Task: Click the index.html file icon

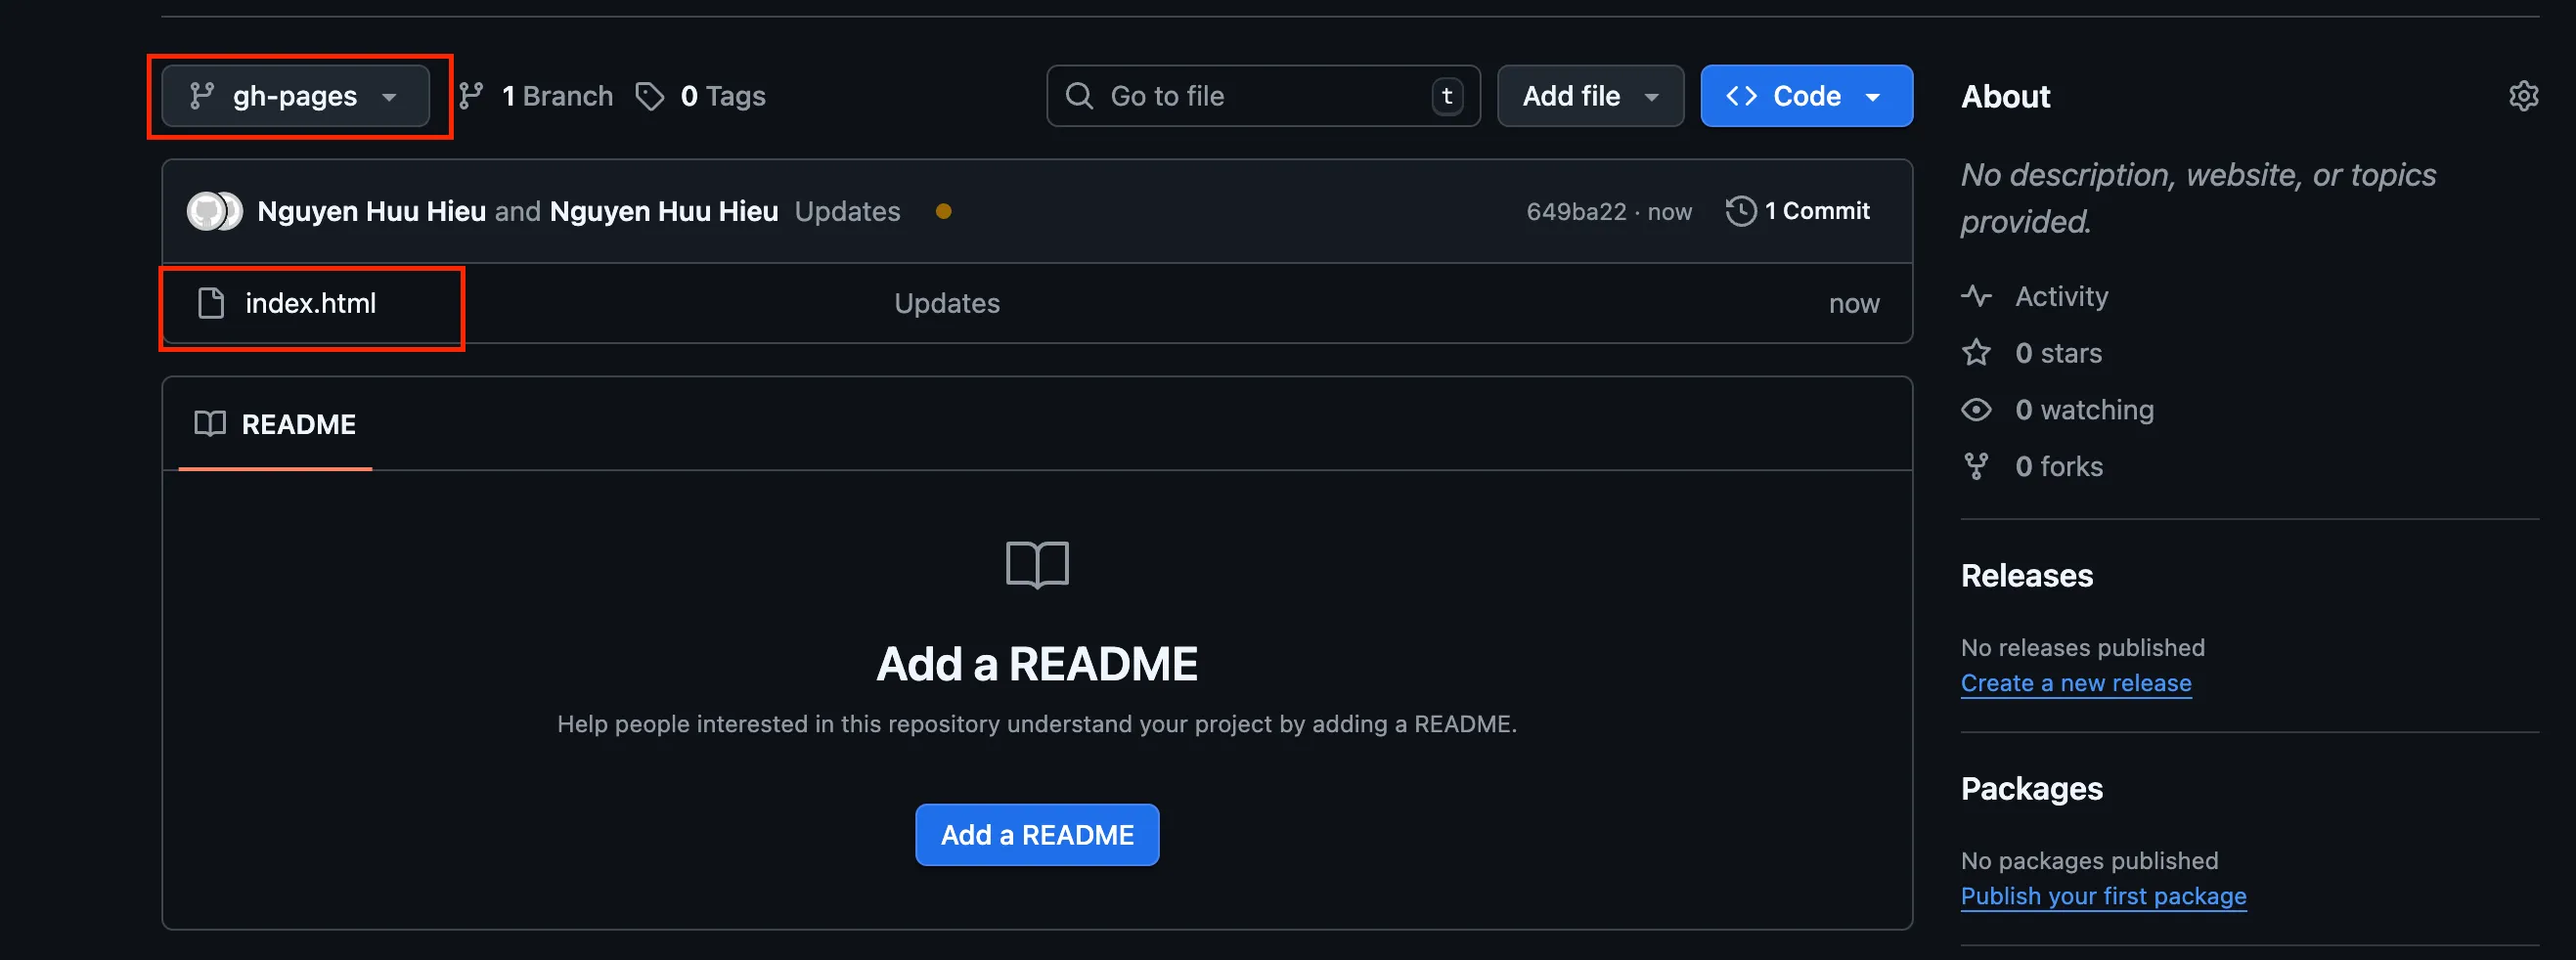Action: pyautogui.click(x=211, y=303)
